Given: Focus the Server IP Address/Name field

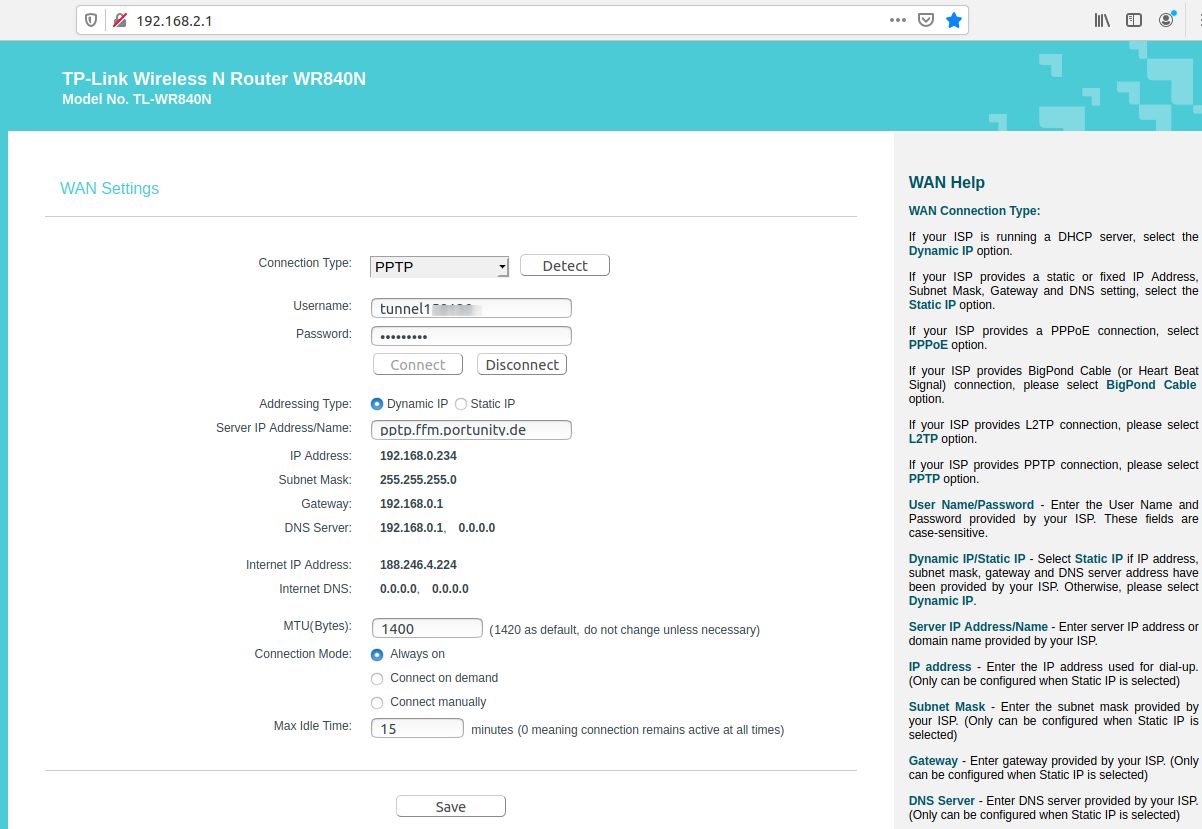Looking at the screenshot, I should pyautogui.click(x=471, y=430).
